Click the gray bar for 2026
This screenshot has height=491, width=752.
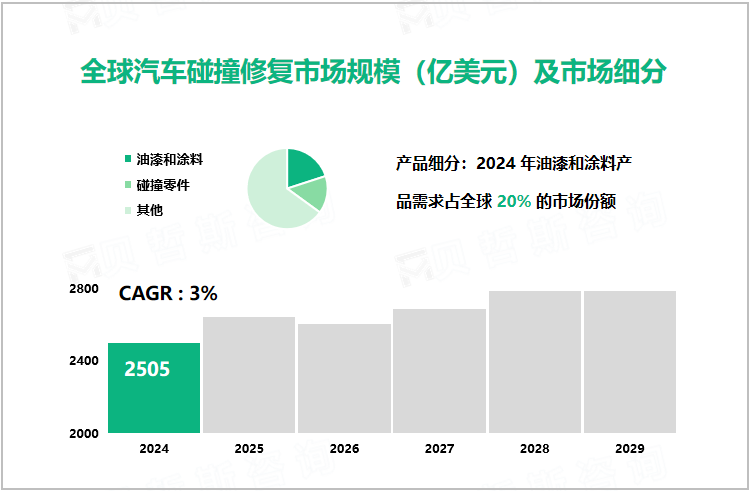pyautogui.click(x=344, y=378)
